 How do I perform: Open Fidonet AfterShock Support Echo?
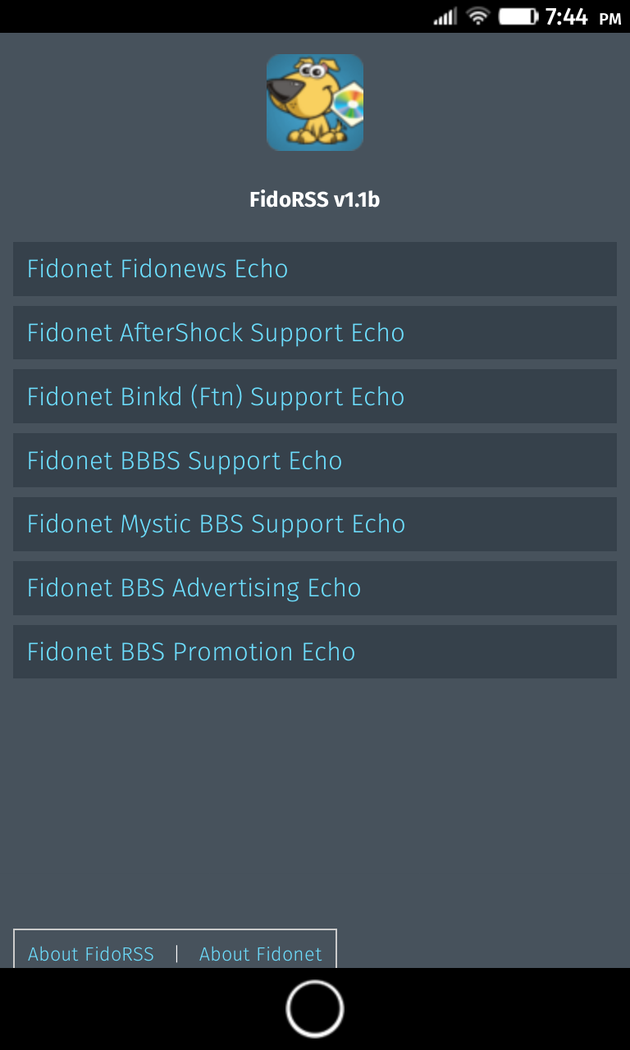[x=215, y=333]
